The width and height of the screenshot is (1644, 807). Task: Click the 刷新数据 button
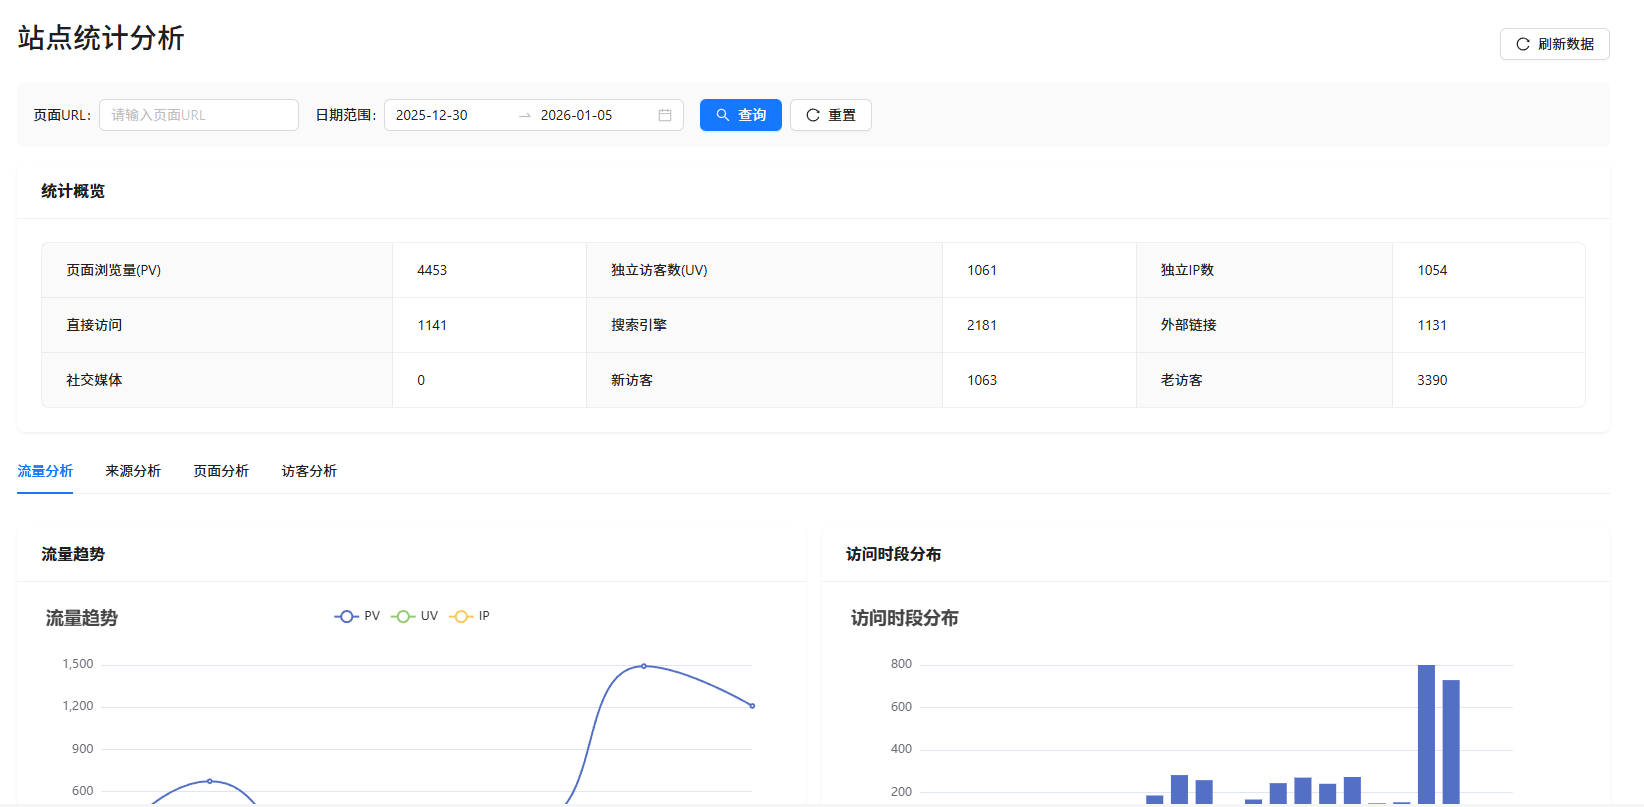point(1554,44)
